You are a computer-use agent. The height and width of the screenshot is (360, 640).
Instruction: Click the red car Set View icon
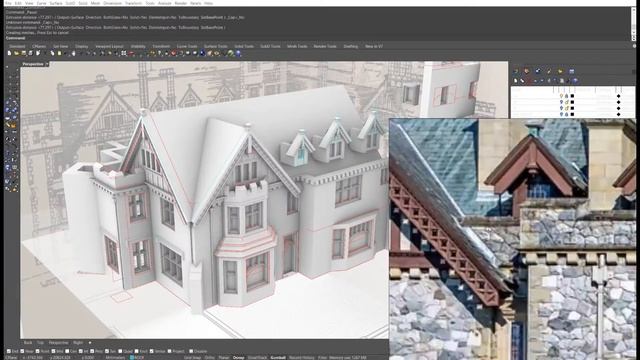(x=131, y=53)
